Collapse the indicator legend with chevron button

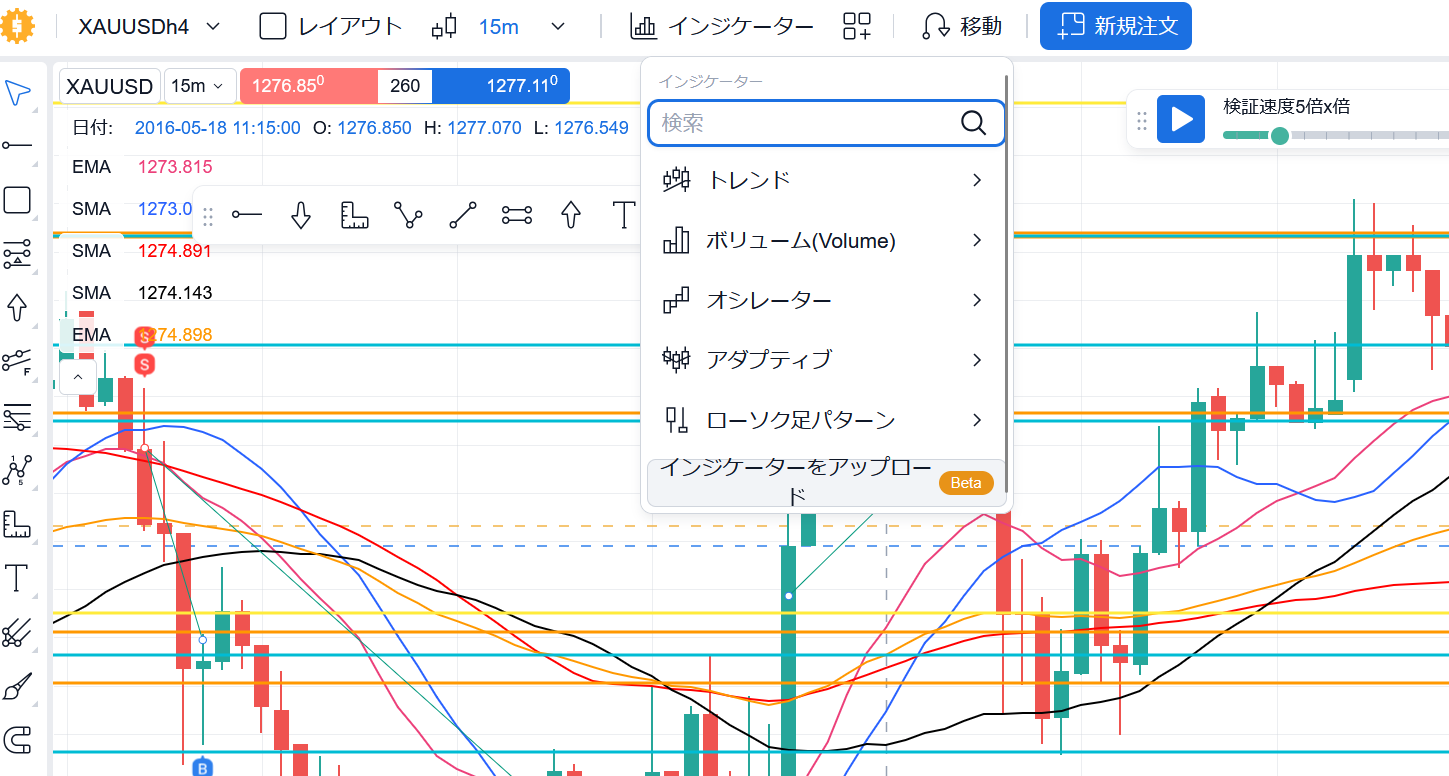click(78, 378)
